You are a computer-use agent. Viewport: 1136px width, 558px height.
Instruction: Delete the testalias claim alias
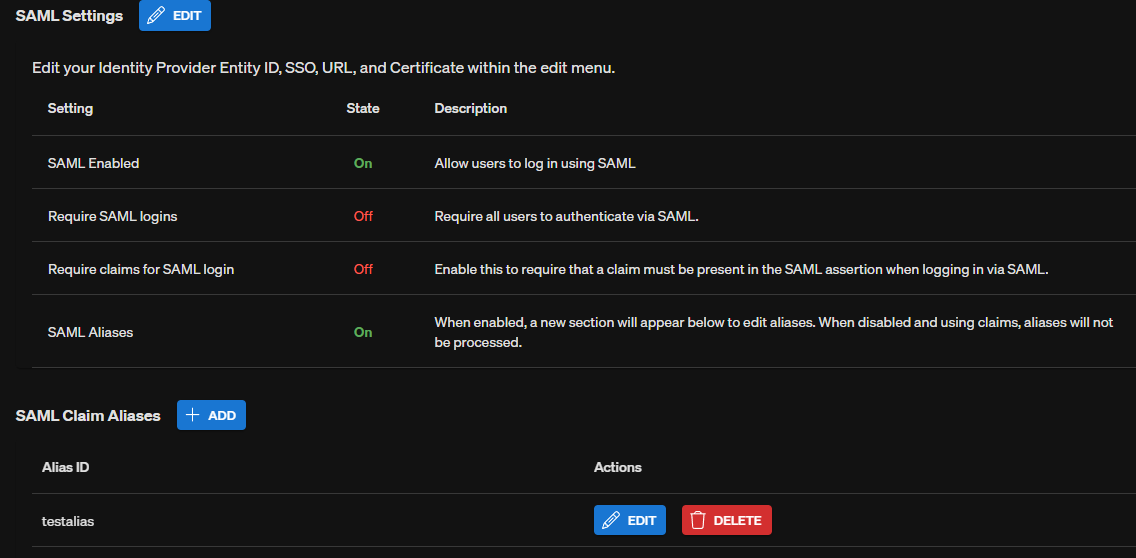click(727, 520)
